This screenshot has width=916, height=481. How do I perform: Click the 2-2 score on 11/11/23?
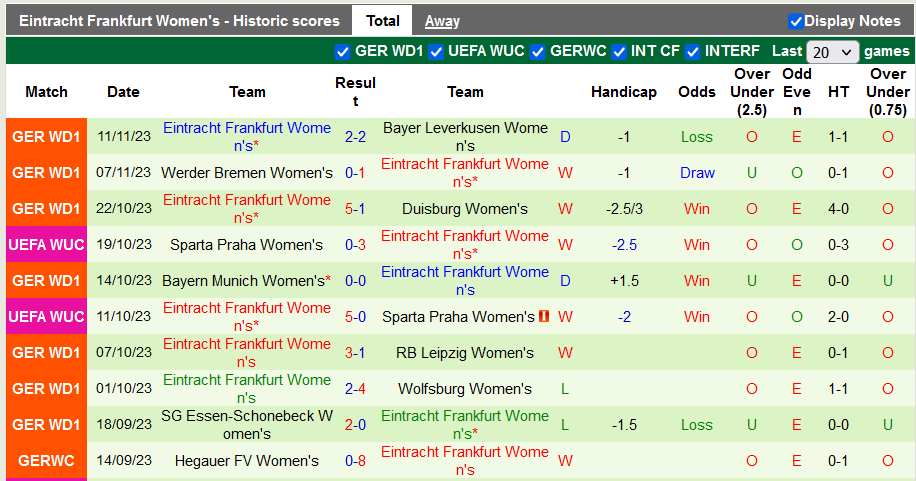tap(355, 137)
